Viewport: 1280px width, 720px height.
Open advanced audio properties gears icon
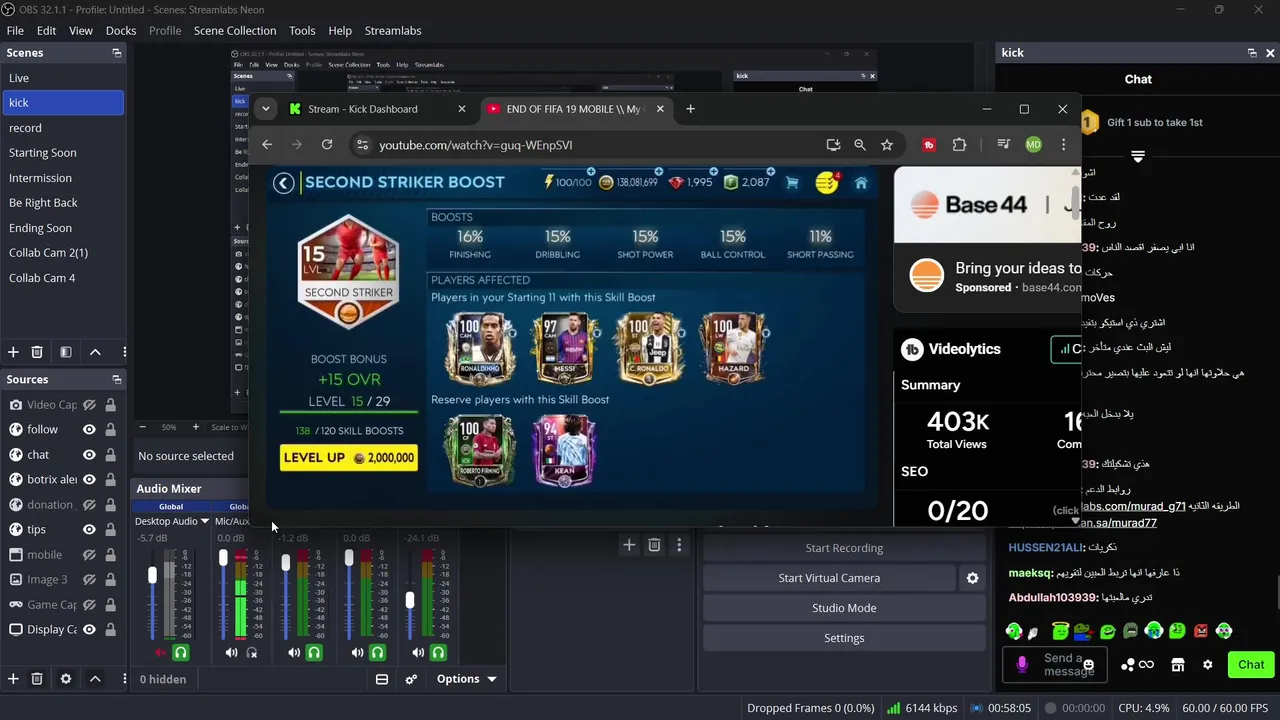411,679
